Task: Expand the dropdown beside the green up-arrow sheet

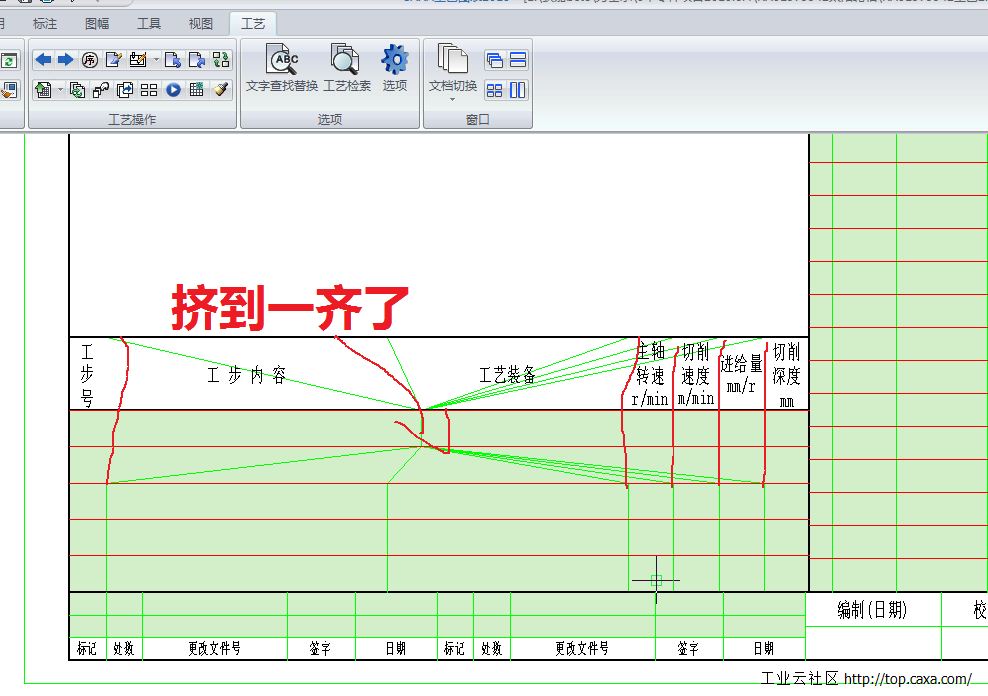Action: tap(60, 90)
